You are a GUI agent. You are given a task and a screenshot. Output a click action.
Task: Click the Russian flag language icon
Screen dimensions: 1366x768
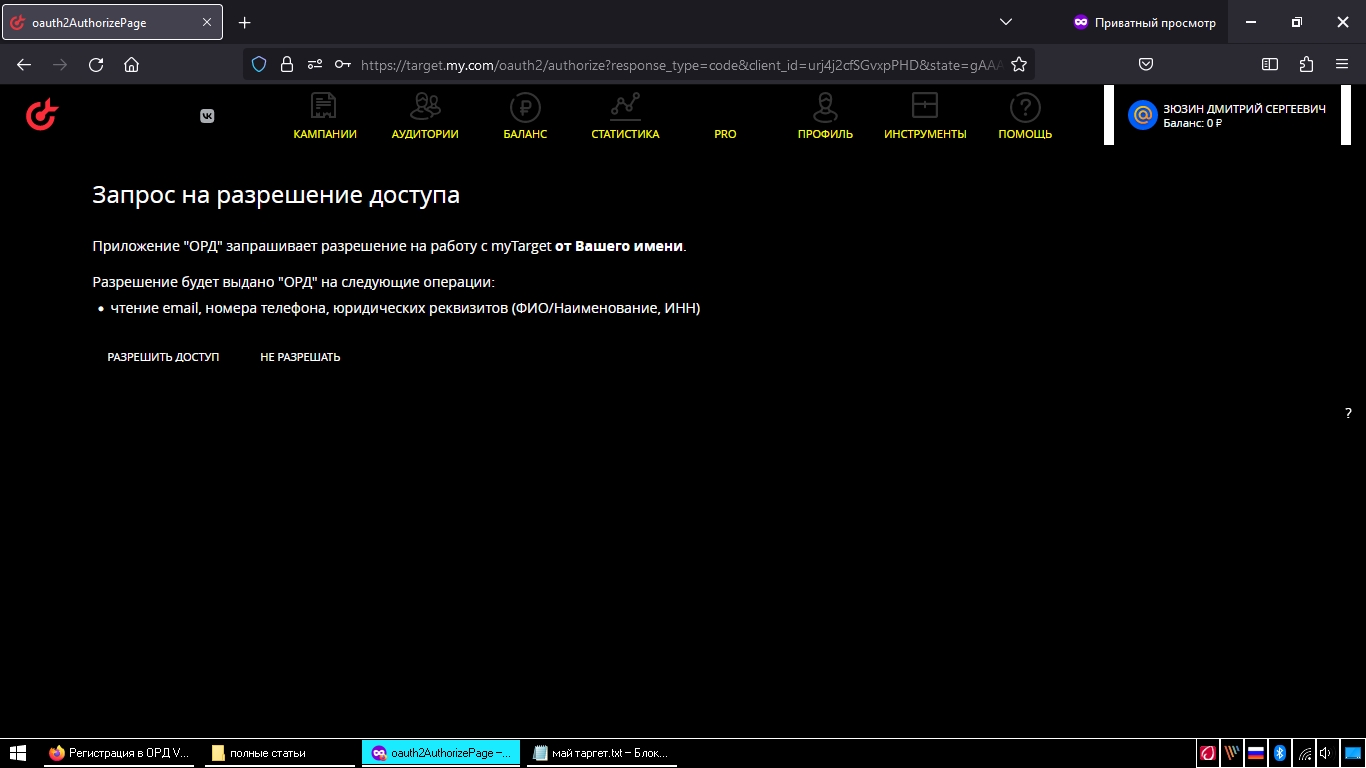(1256, 753)
